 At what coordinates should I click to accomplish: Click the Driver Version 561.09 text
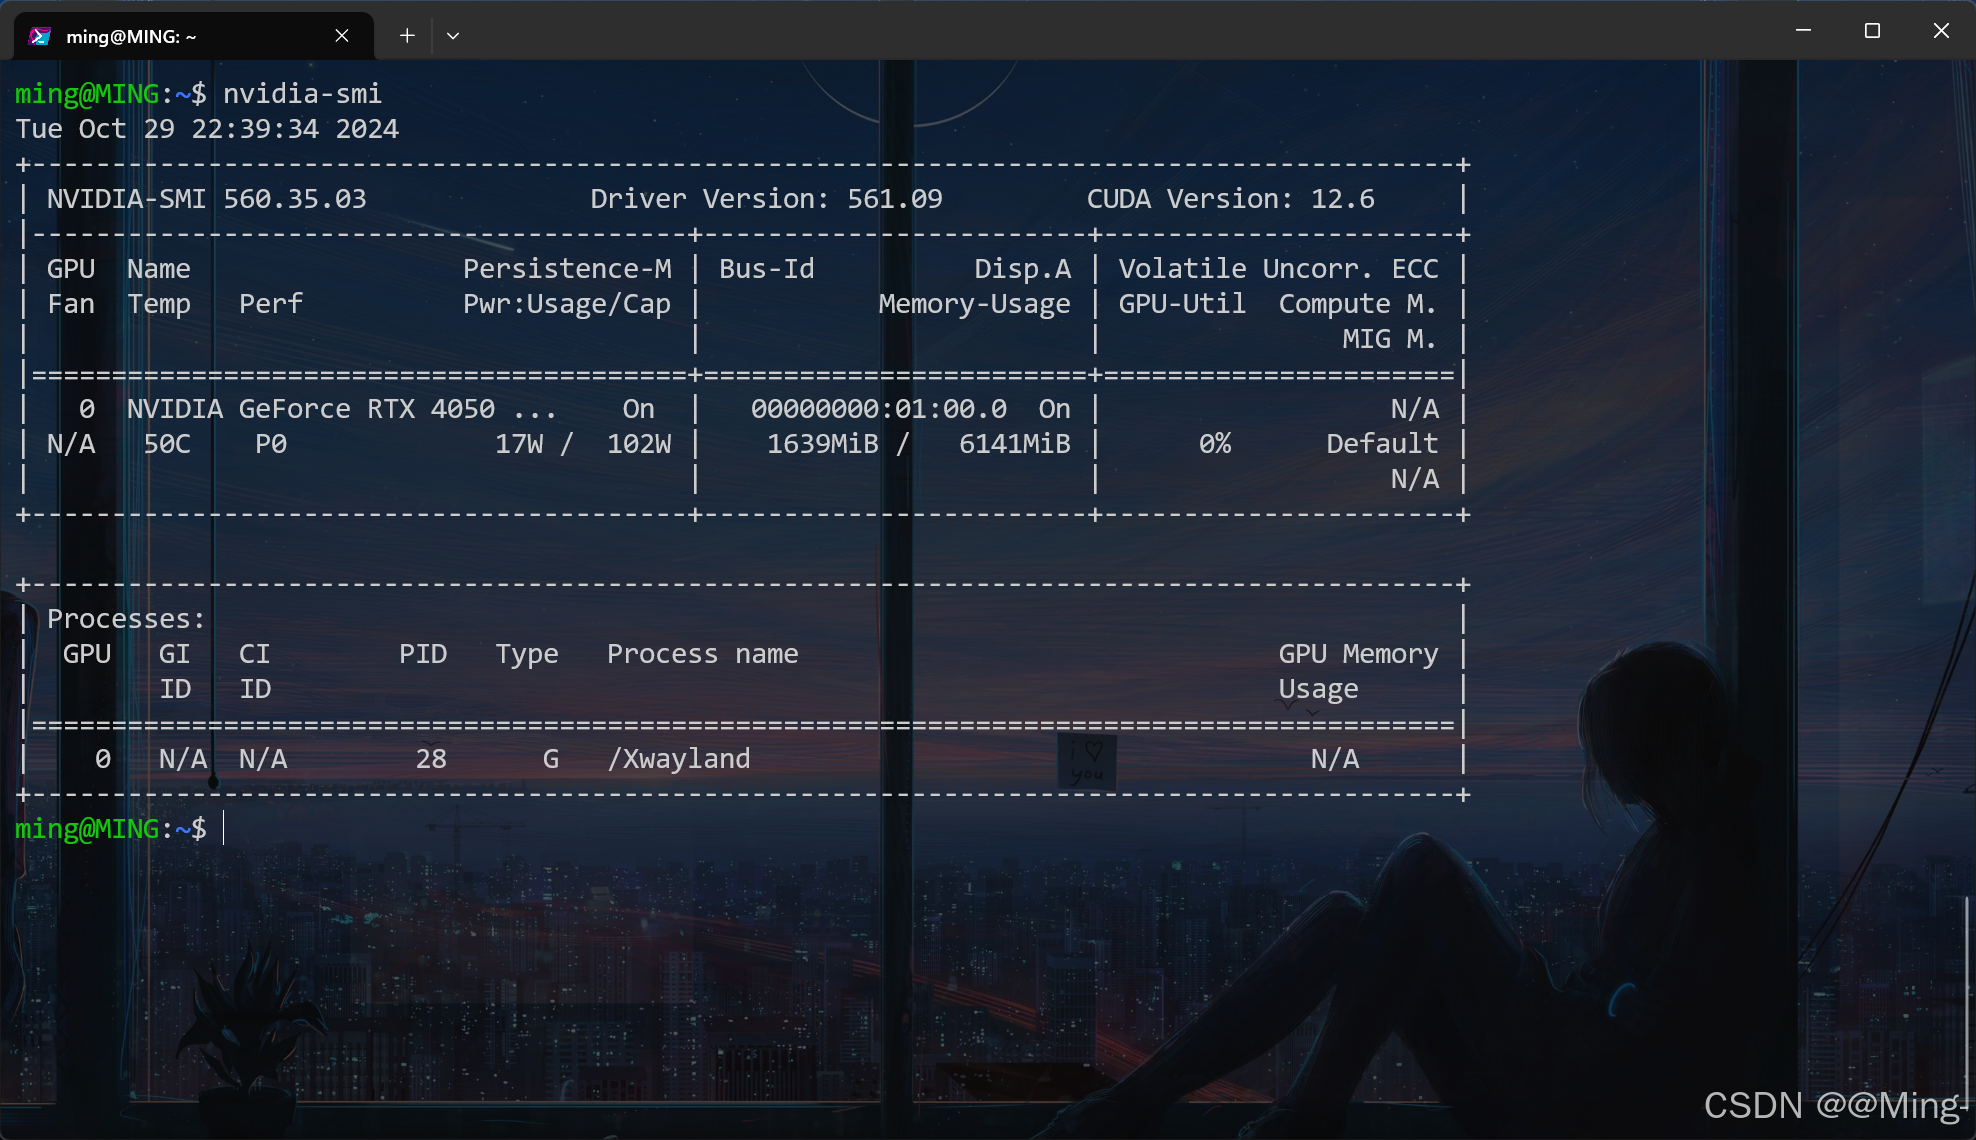tap(766, 198)
